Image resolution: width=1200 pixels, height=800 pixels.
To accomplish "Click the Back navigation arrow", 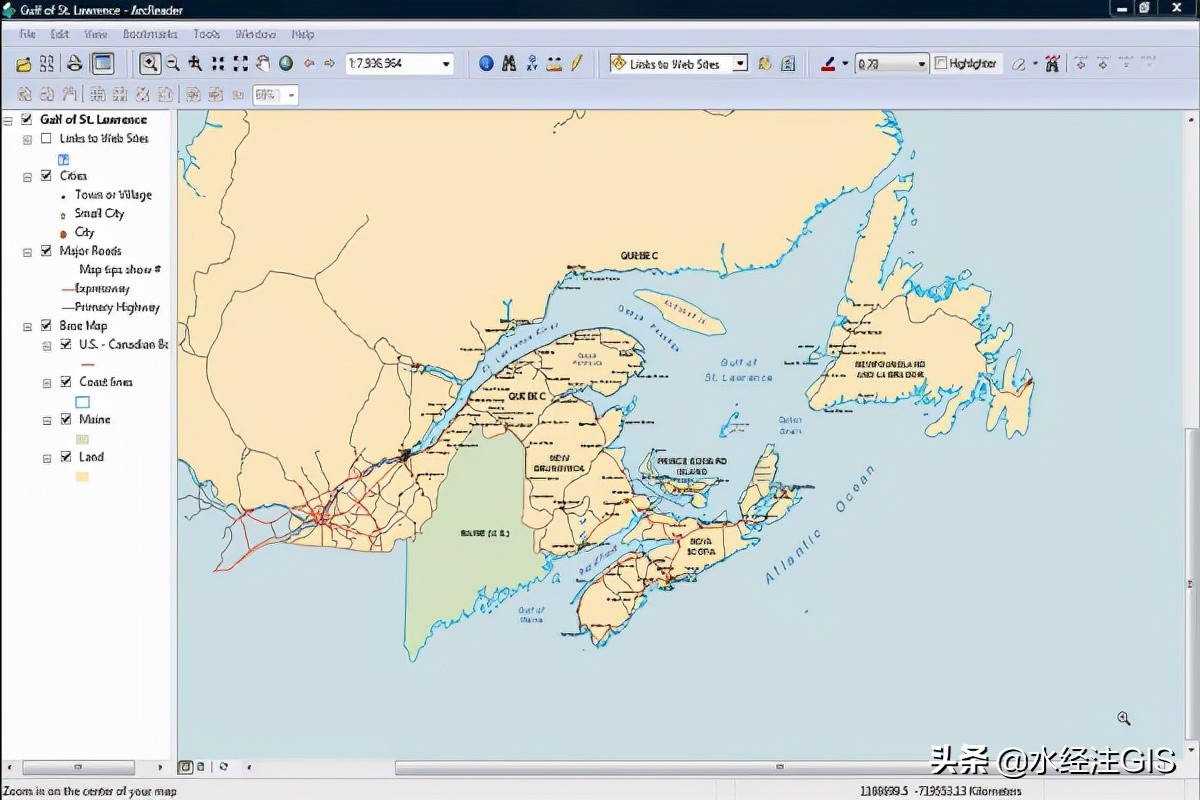I will coord(310,63).
